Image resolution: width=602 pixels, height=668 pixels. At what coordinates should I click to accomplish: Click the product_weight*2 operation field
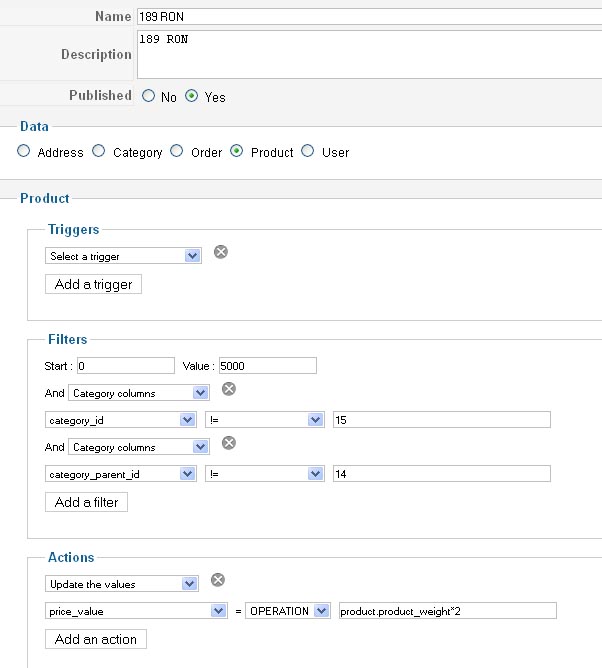pyautogui.click(x=447, y=611)
